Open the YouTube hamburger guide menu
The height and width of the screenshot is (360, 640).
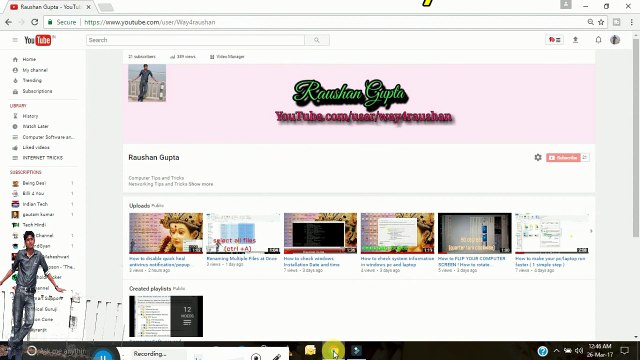click(15, 40)
